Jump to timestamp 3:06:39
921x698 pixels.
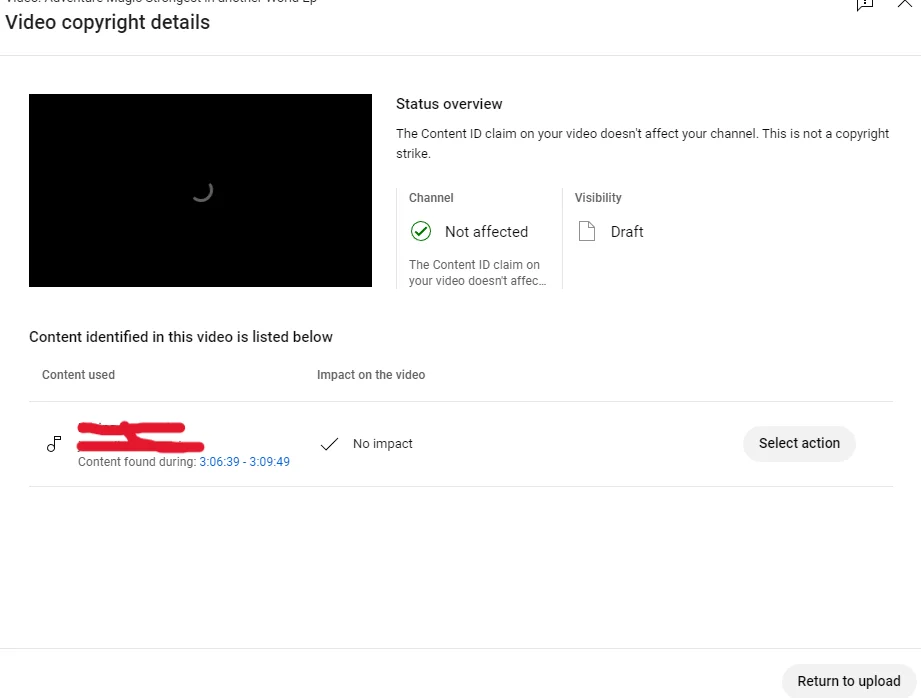point(219,462)
